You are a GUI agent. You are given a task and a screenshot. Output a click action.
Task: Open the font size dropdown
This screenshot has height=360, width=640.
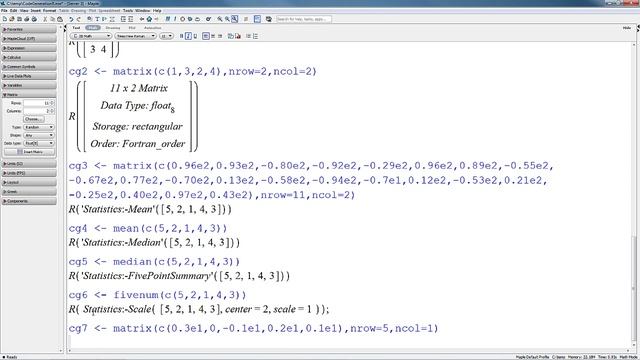[166, 36]
